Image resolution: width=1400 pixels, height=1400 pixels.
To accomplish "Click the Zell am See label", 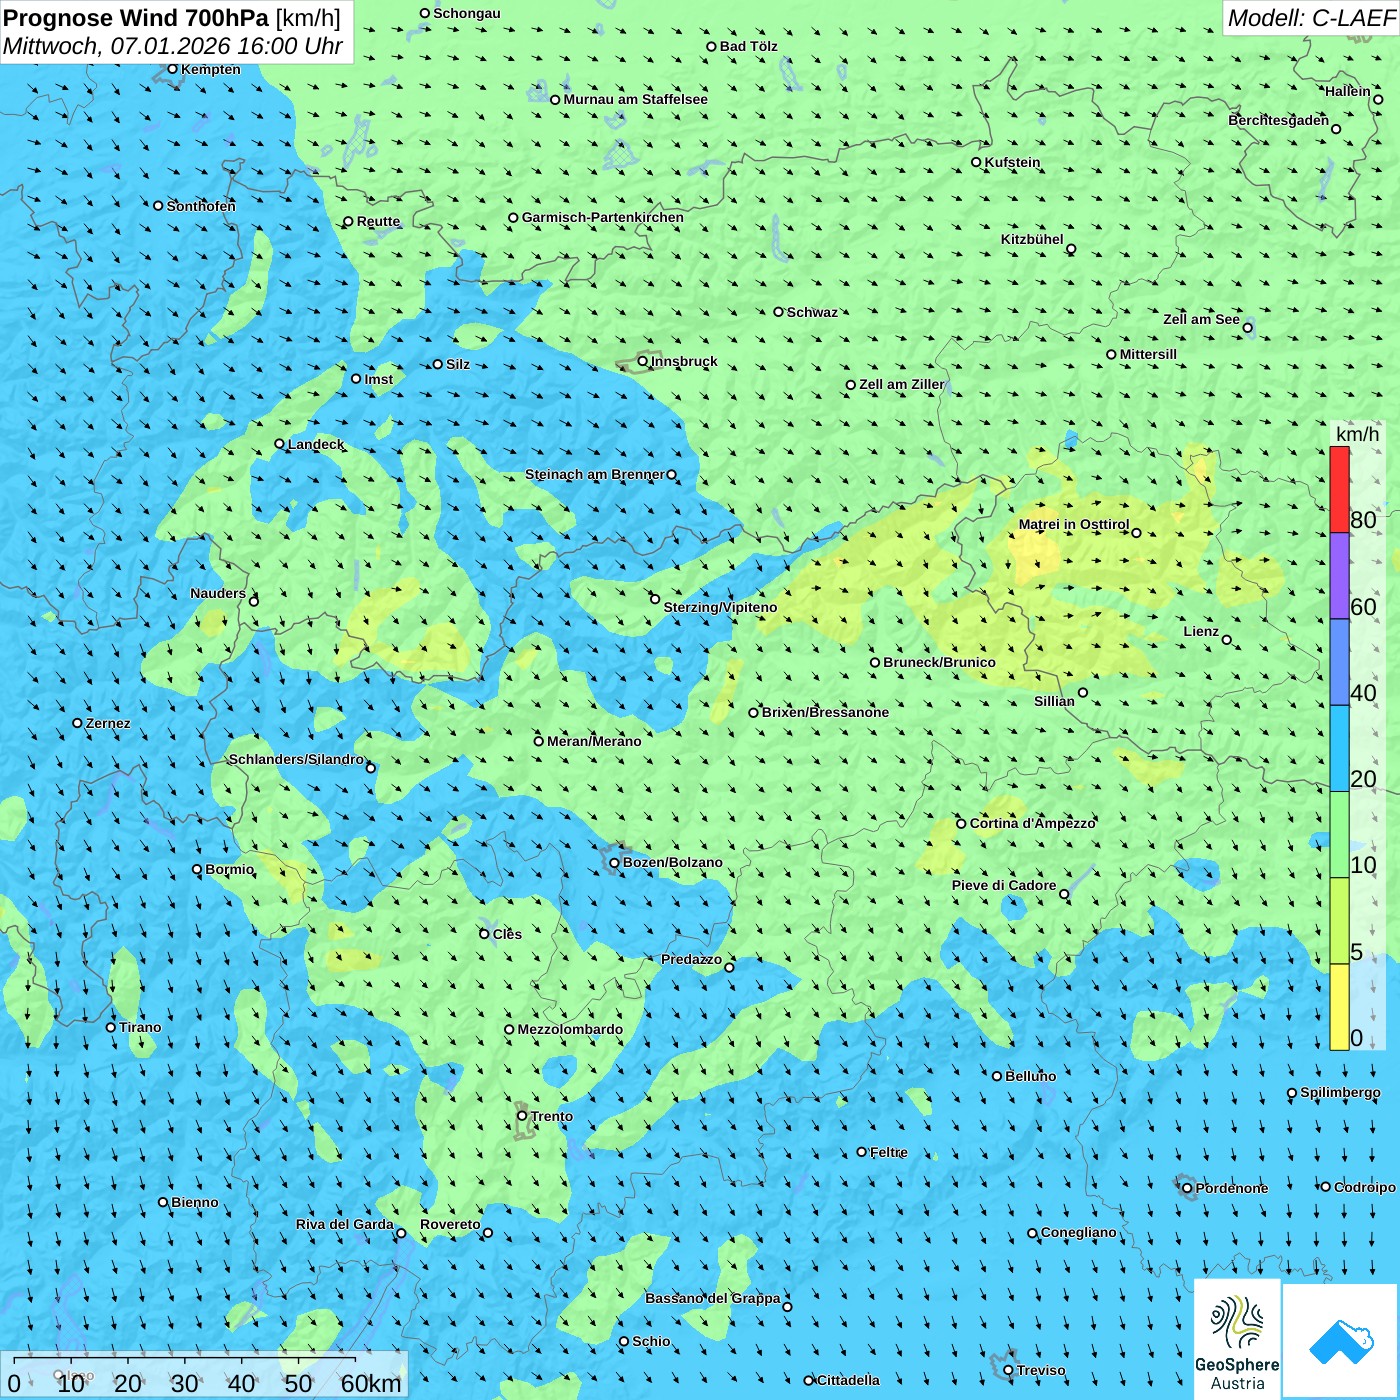I will (x=1201, y=319).
